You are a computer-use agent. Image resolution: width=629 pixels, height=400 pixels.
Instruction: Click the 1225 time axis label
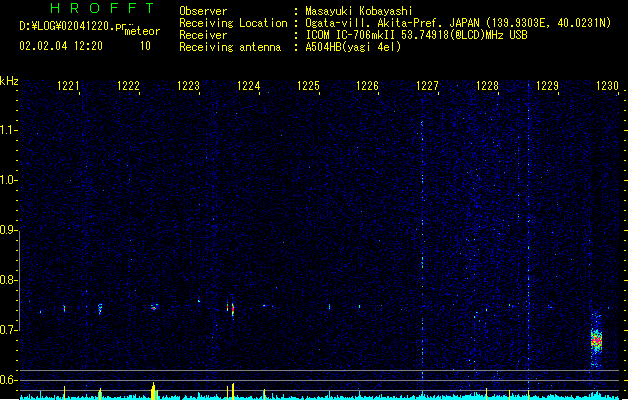(308, 86)
